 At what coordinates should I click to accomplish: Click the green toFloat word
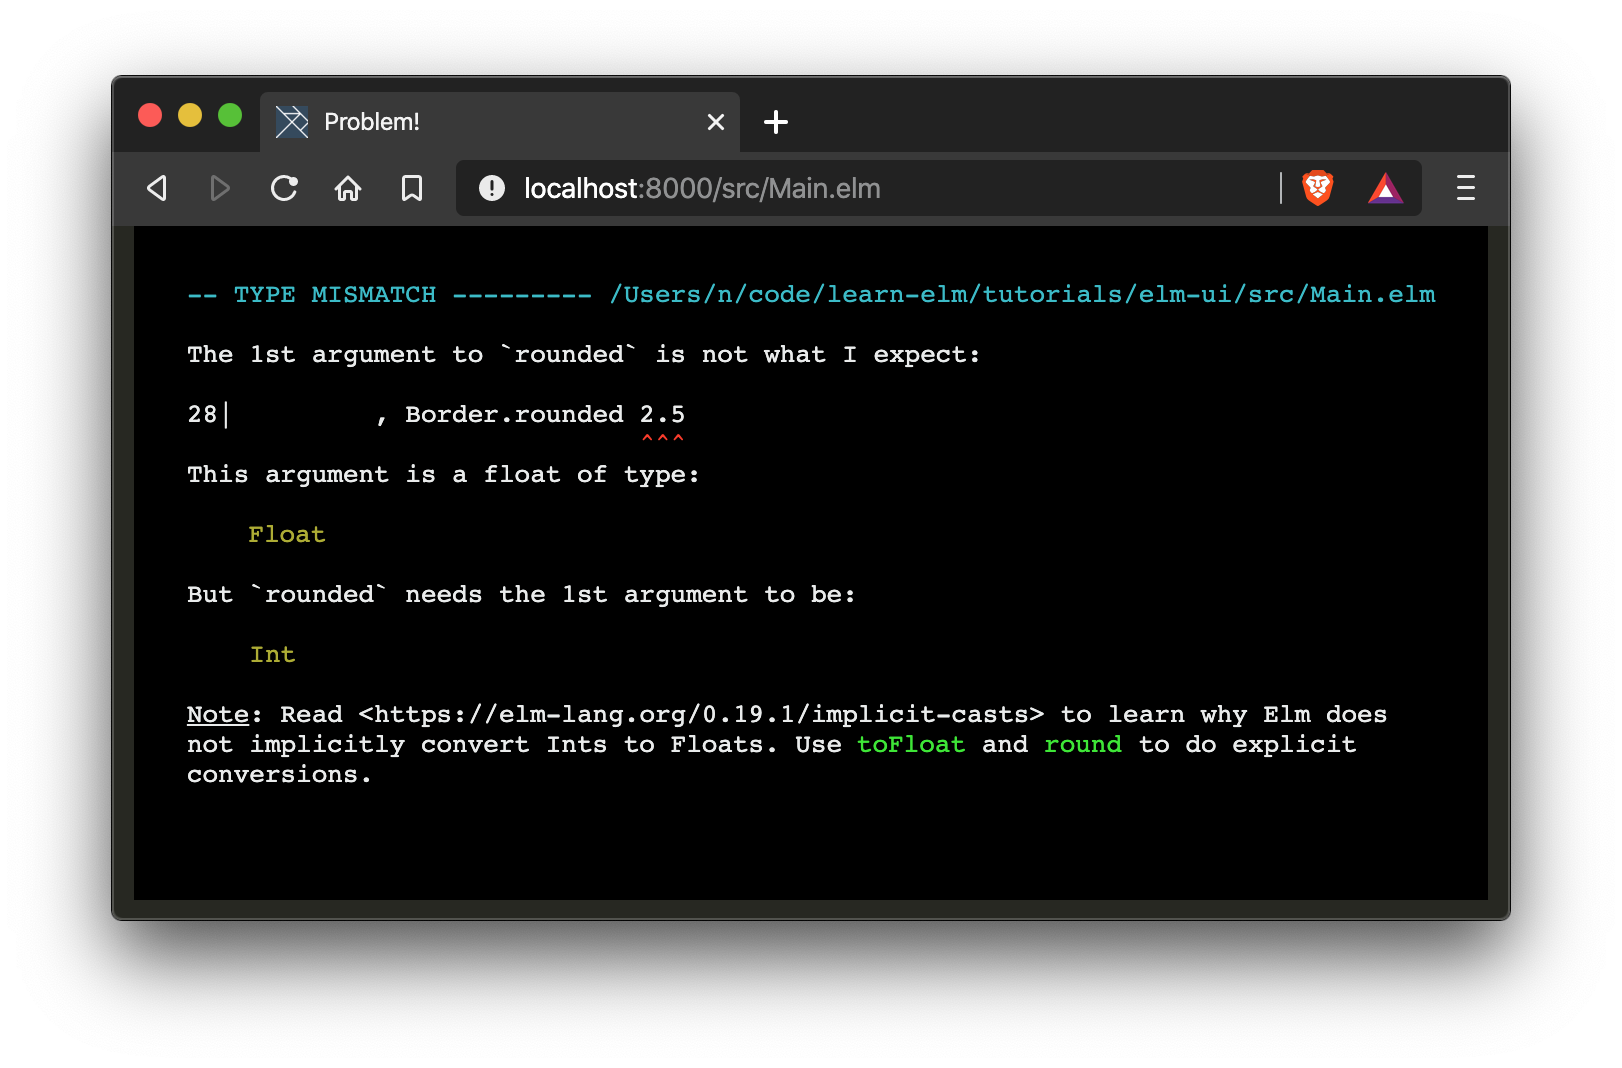coord(911,745)
